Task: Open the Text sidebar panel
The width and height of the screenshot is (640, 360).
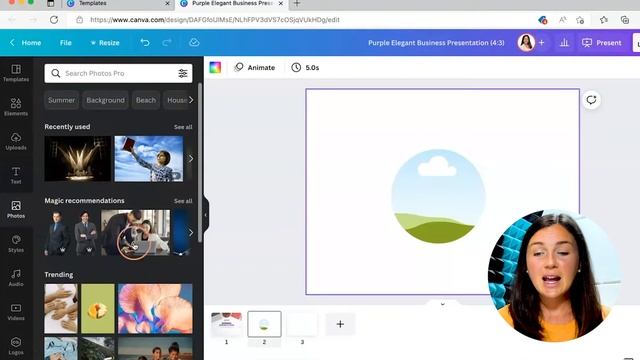Action: [x=16, y=175]
